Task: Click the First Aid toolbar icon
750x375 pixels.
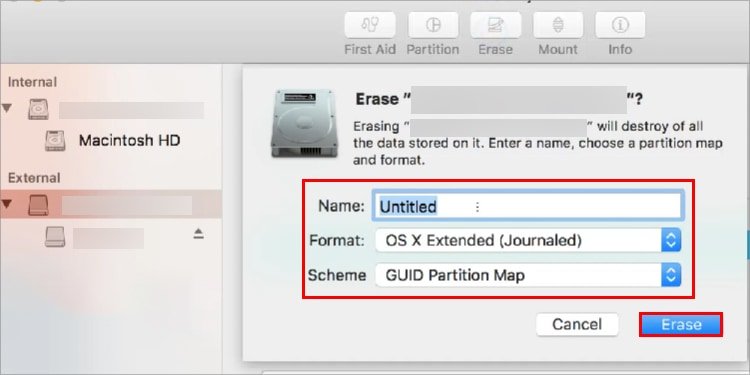Action: [370, 25]
